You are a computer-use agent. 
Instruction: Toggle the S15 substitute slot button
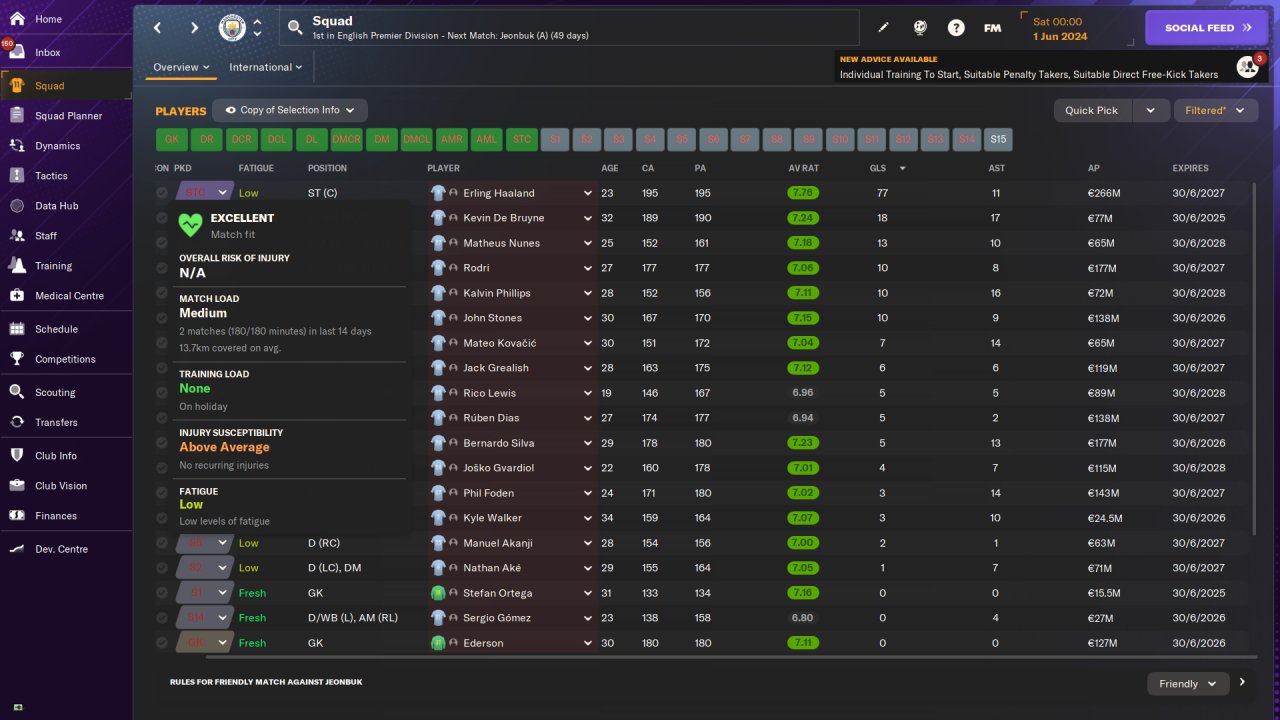[998, 139]
